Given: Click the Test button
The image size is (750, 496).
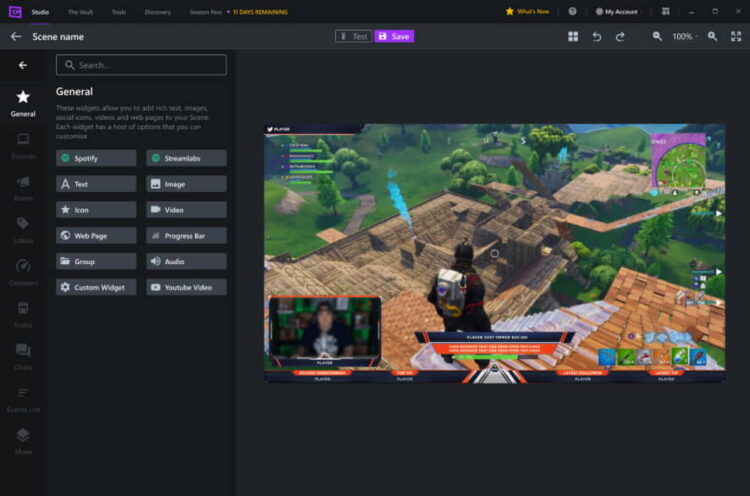Looking at the screenshot, I should coord(353,36).
